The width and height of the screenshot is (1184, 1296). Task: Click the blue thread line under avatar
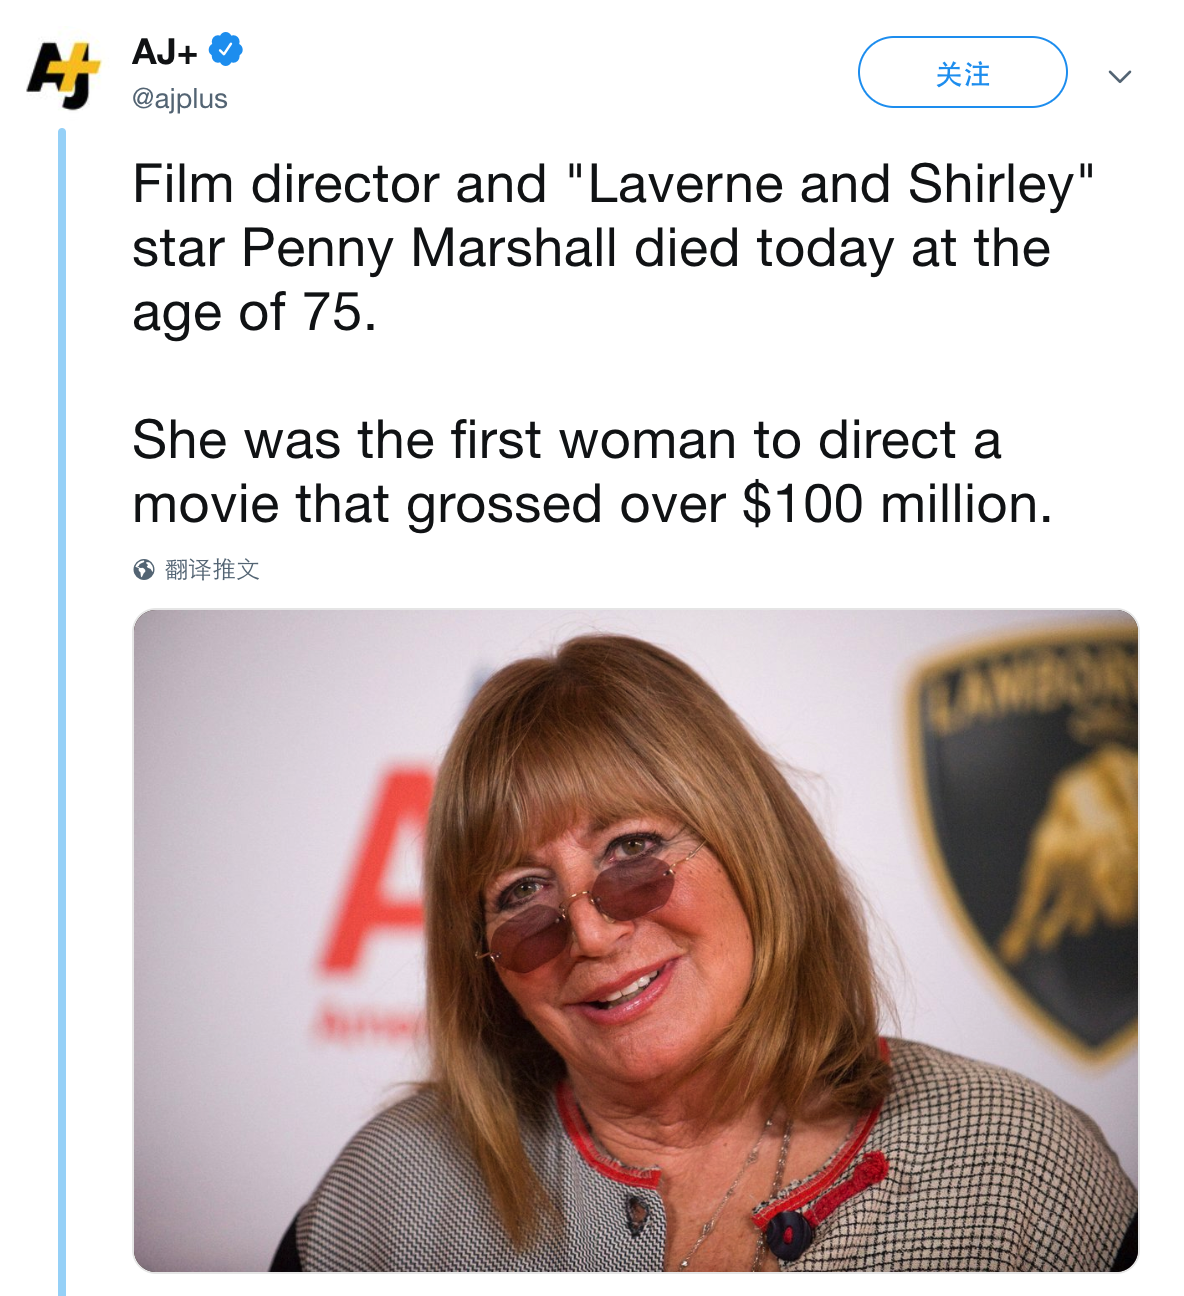pyautogui.click(x=62, y=700)
